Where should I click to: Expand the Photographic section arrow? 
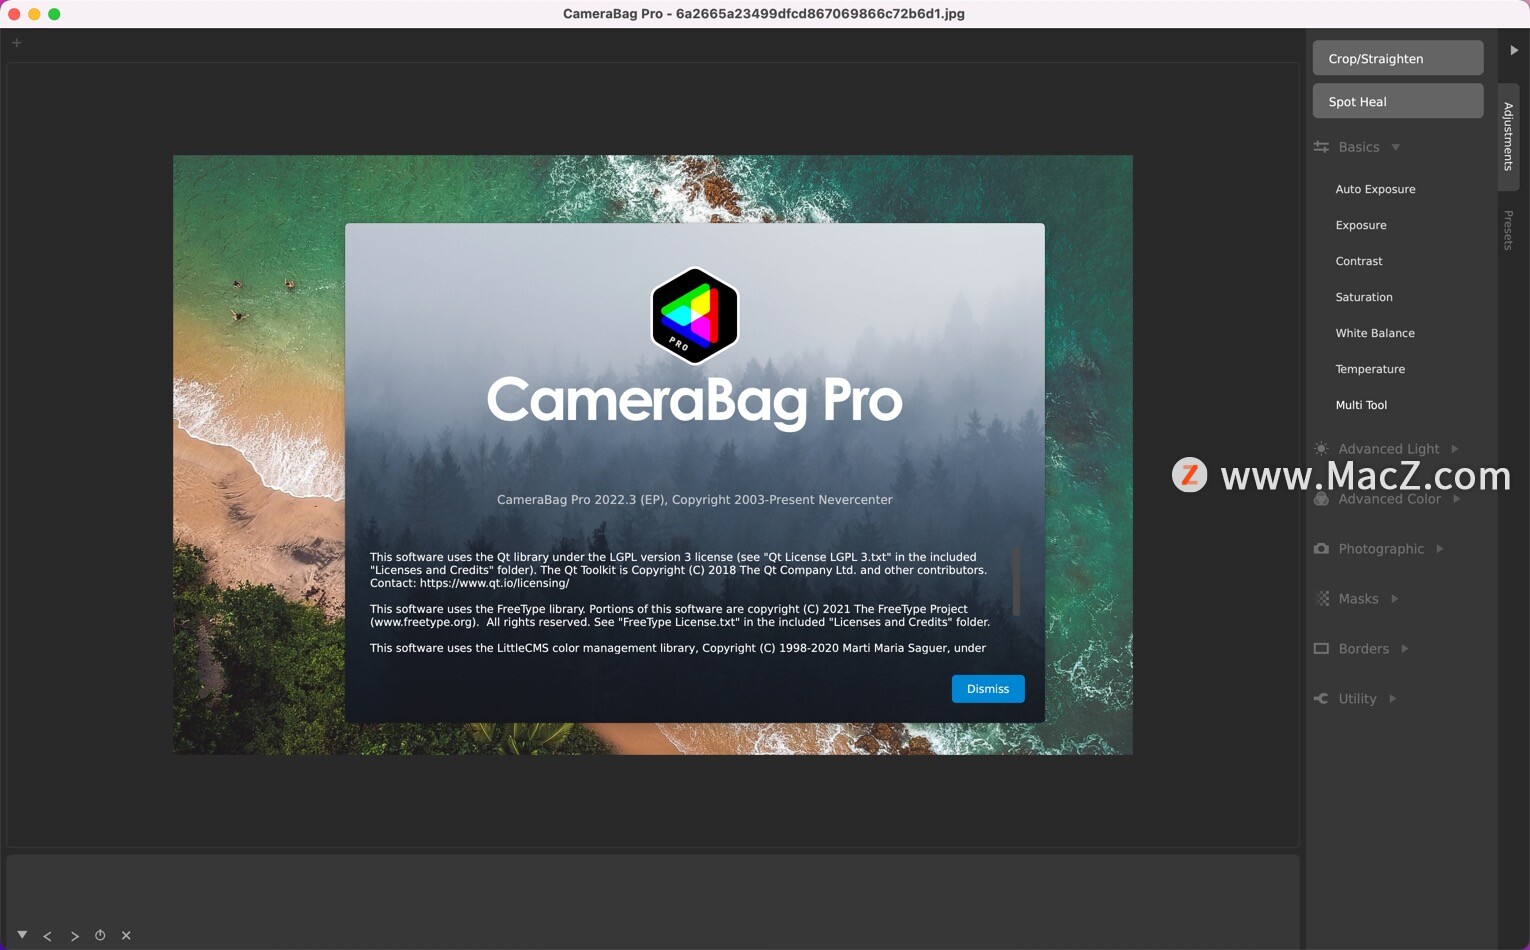pyautogui.click(x=1440, y=549)
